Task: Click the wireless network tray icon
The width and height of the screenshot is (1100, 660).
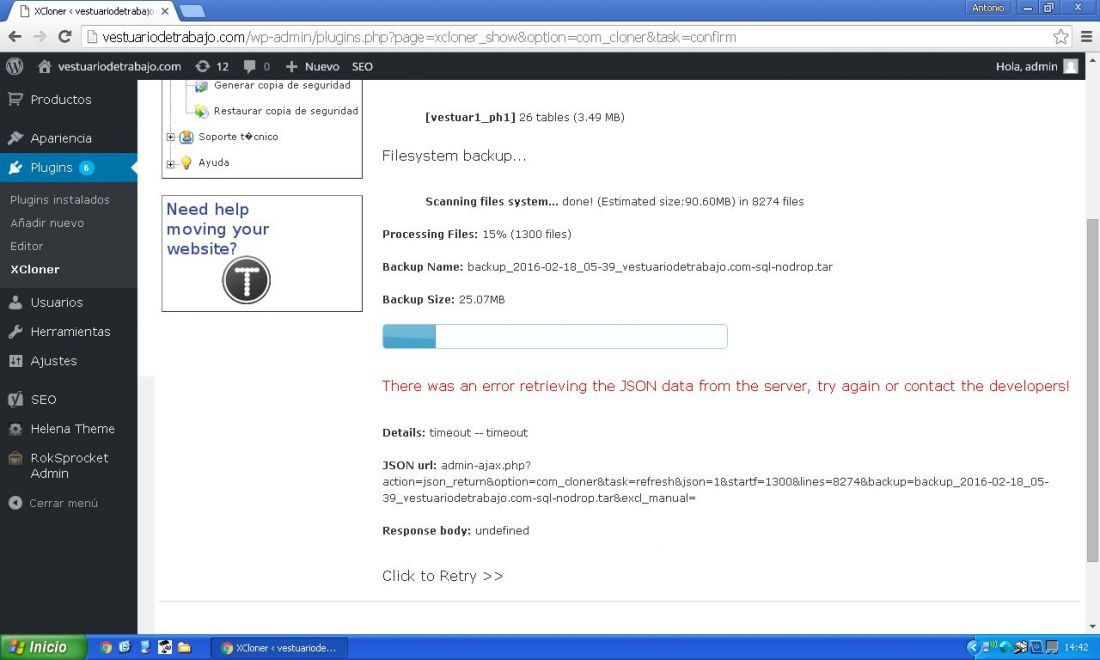Action: (989, 647)
